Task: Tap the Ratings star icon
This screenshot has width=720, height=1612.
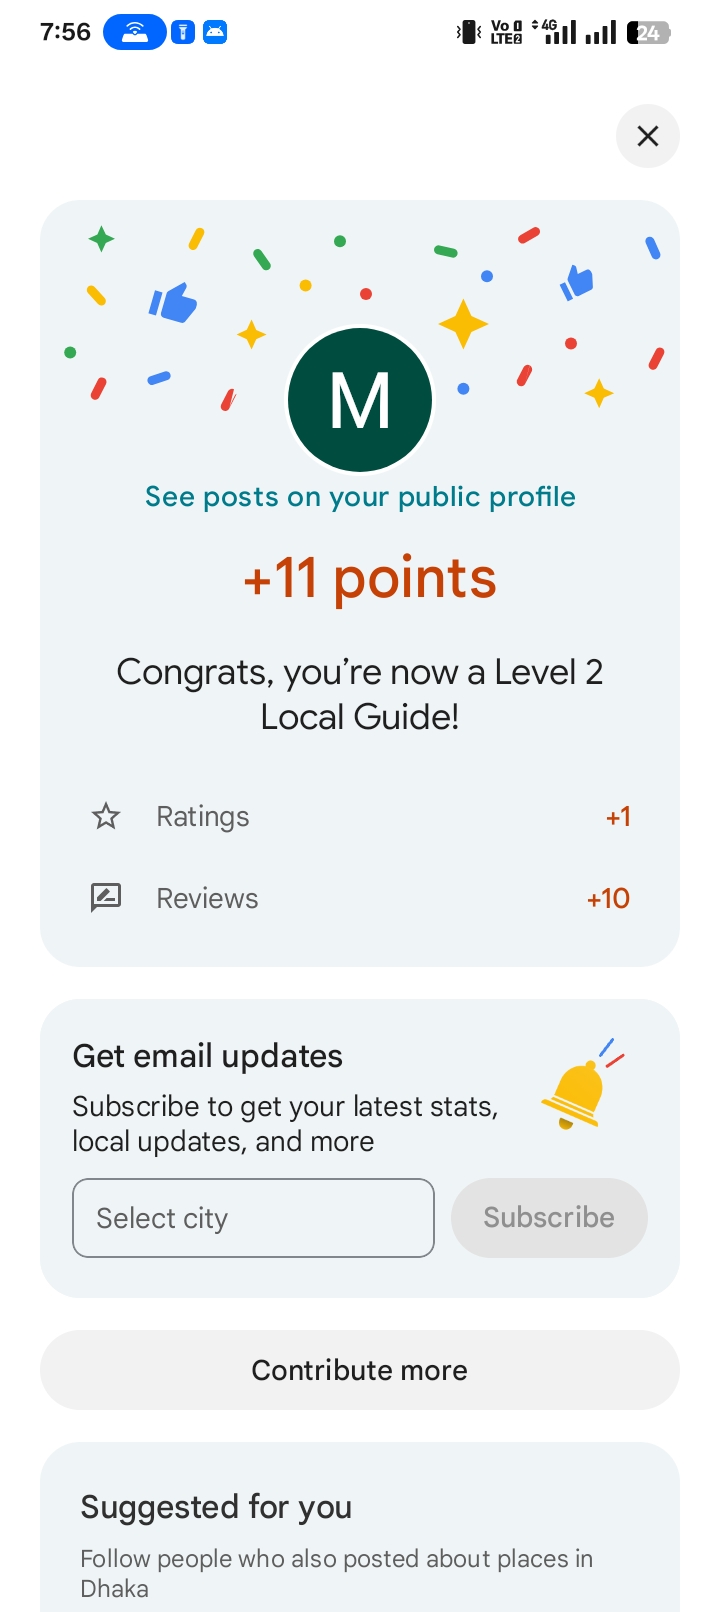Action: tap(106, 817)
